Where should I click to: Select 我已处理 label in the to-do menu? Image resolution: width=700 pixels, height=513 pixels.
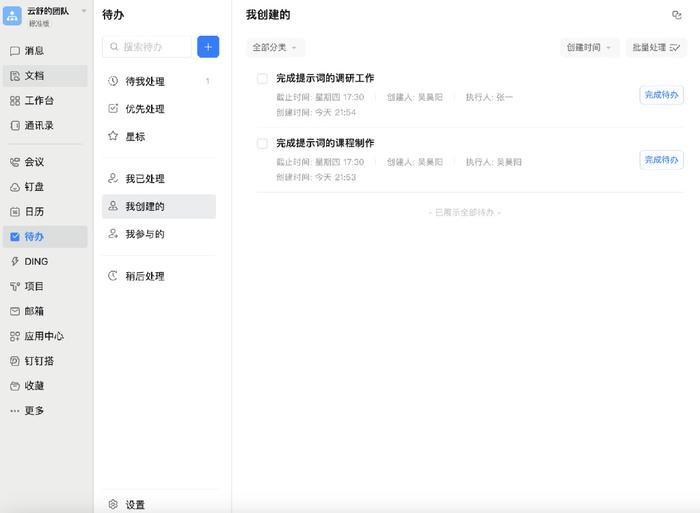(145, 179)
